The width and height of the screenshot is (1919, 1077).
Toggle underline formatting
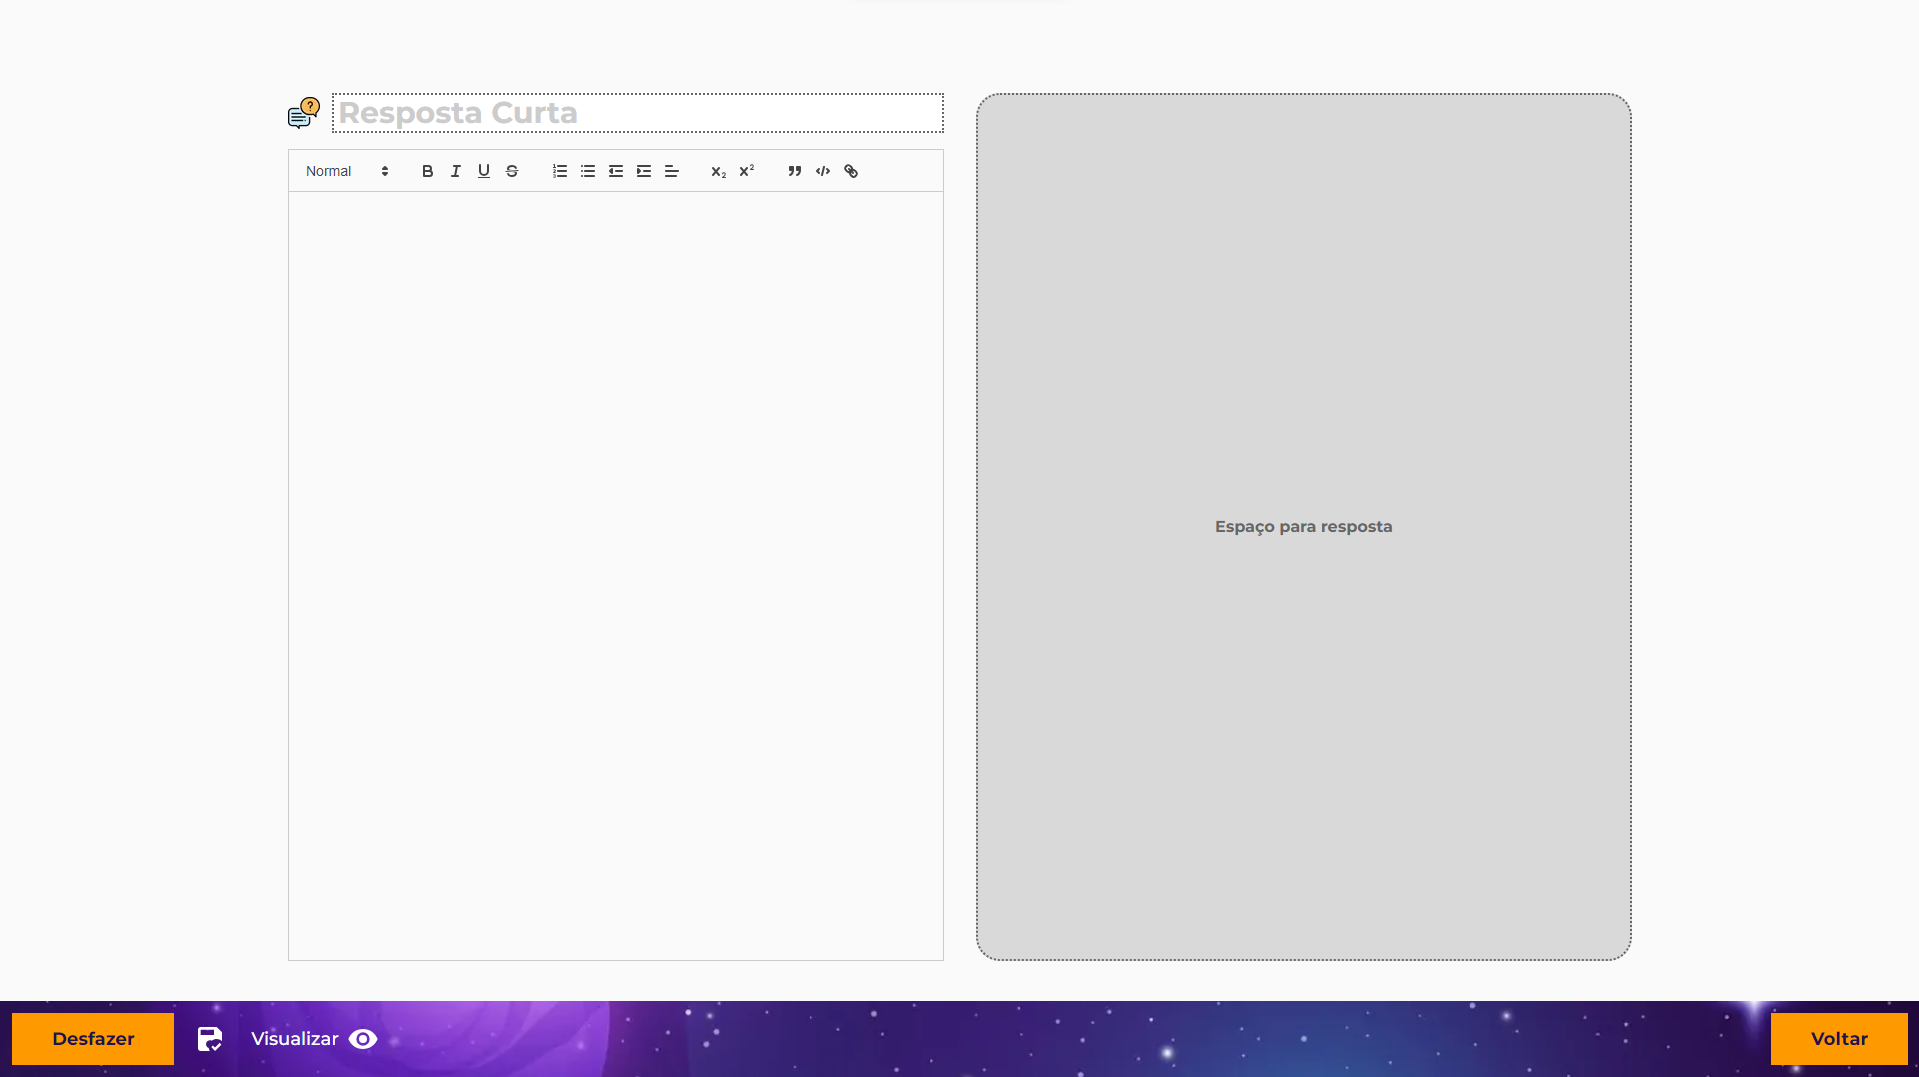tap(483, 171)
